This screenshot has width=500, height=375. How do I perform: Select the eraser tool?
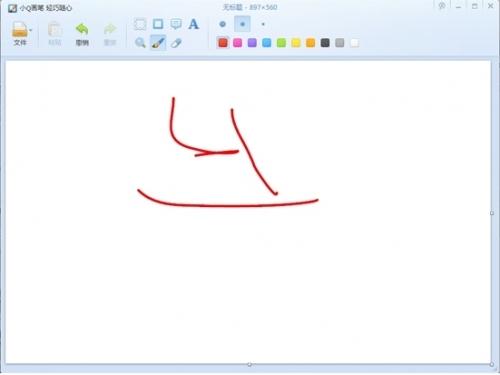click(176, 43)
